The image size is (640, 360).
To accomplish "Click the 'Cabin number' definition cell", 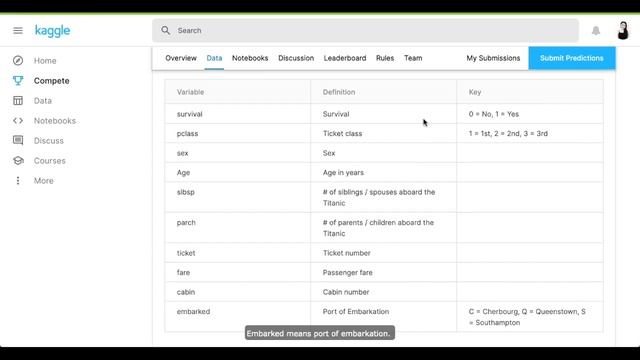I will point(383,292).
